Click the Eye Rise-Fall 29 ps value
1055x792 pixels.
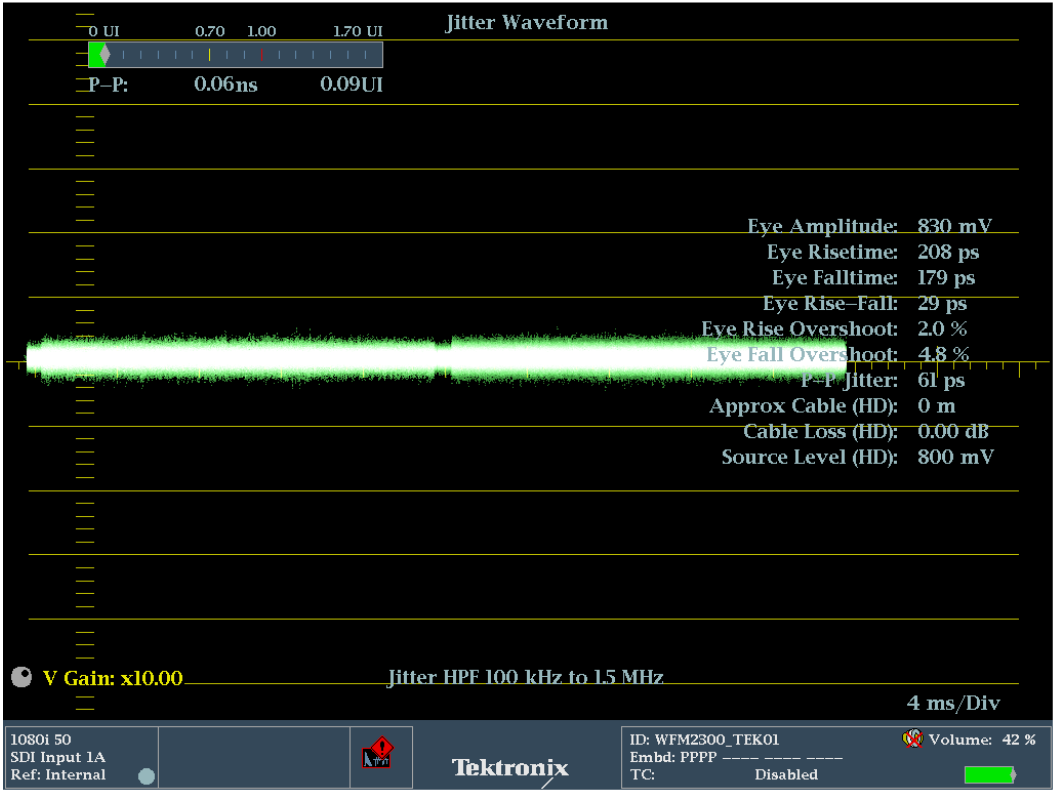tap(942, 303)
